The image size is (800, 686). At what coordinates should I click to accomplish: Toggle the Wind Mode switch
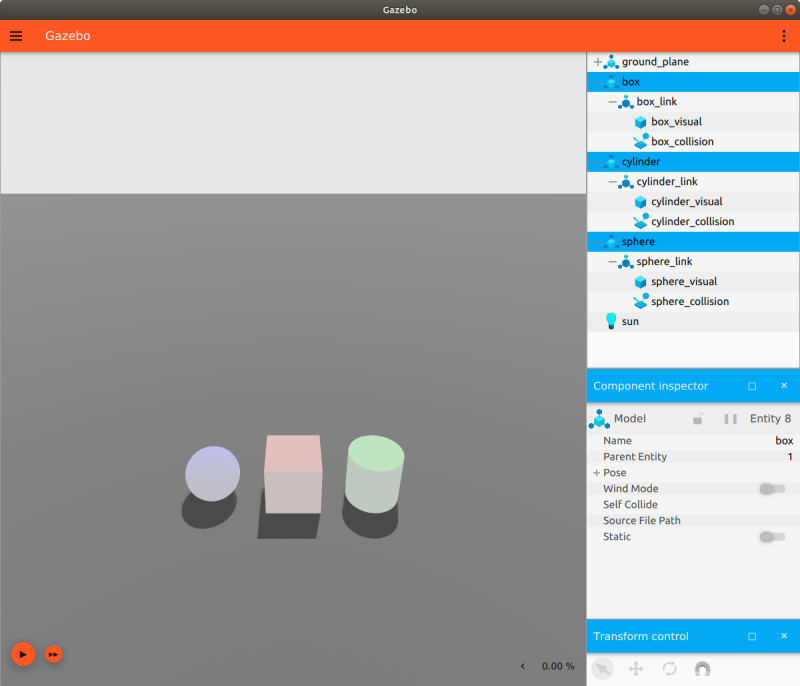pos(772,489)
